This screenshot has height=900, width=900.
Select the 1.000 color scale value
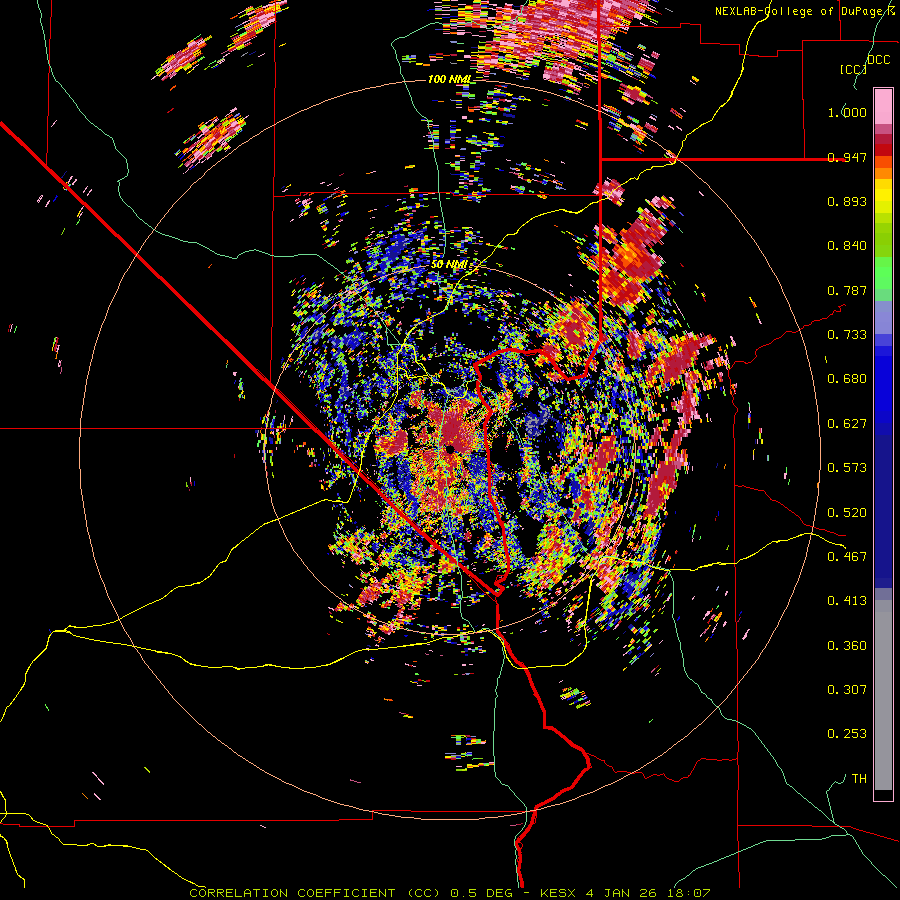tap(847, 112)
